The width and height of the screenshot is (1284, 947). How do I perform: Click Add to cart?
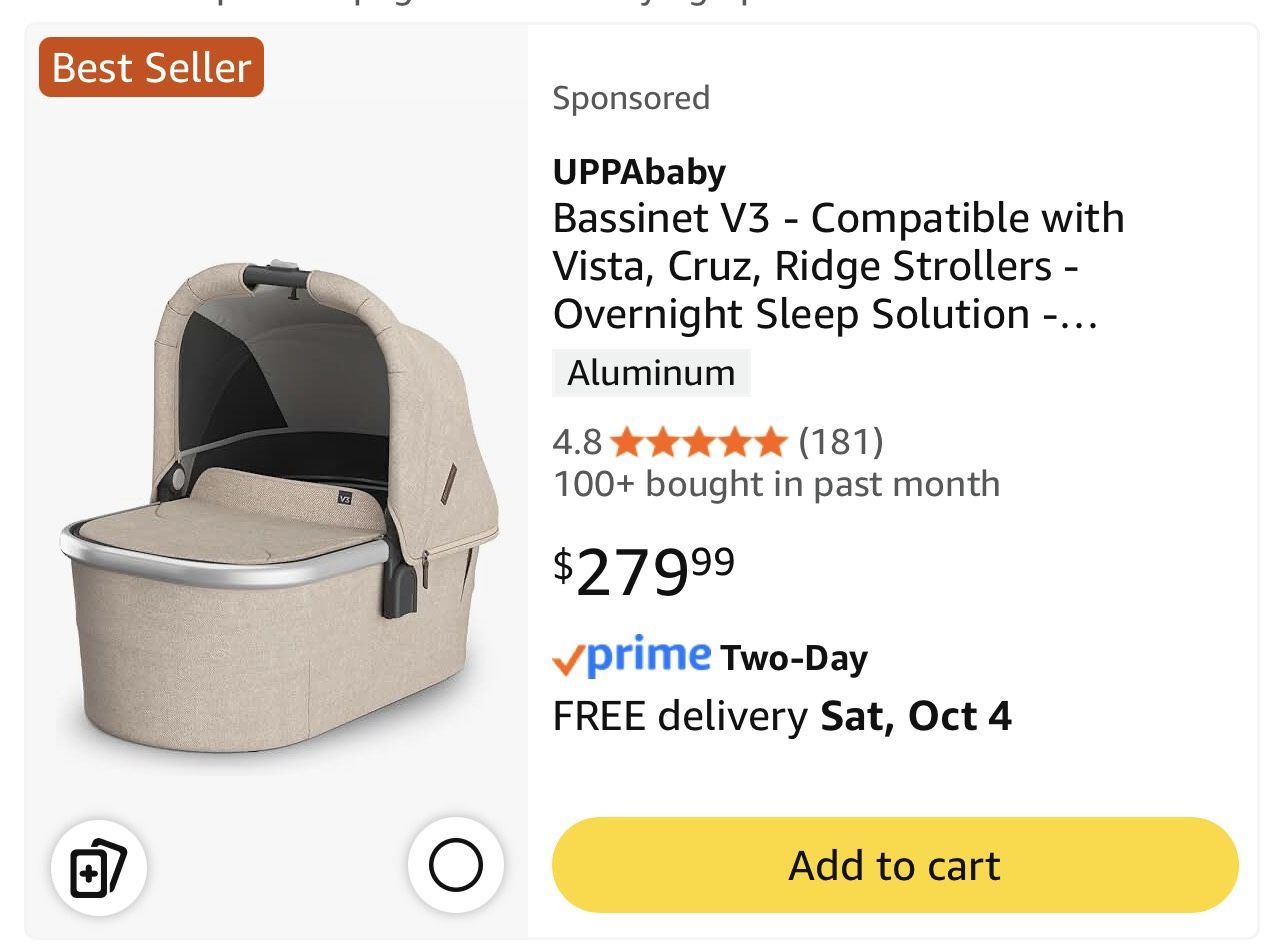point(894,865)
